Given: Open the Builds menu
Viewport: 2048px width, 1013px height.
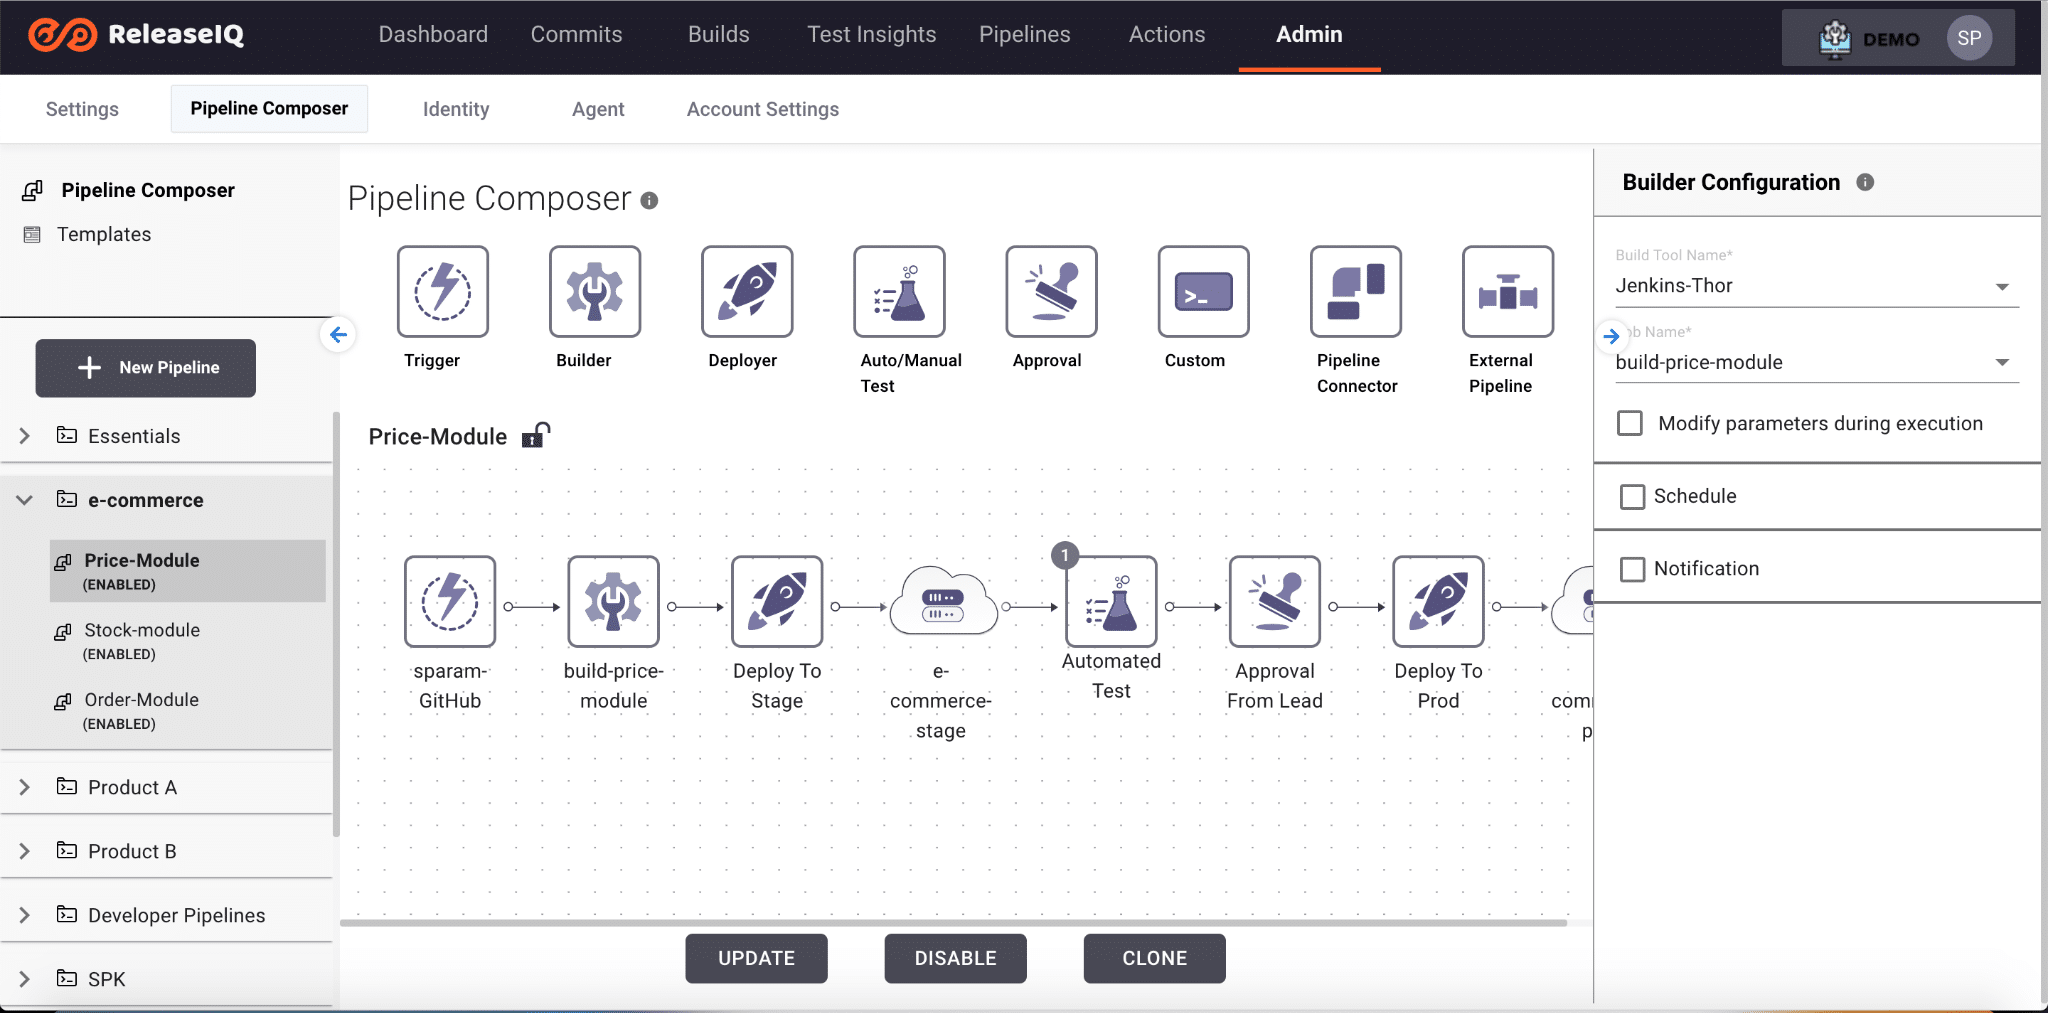Looking at the screenshot, I should pos(718,34).
